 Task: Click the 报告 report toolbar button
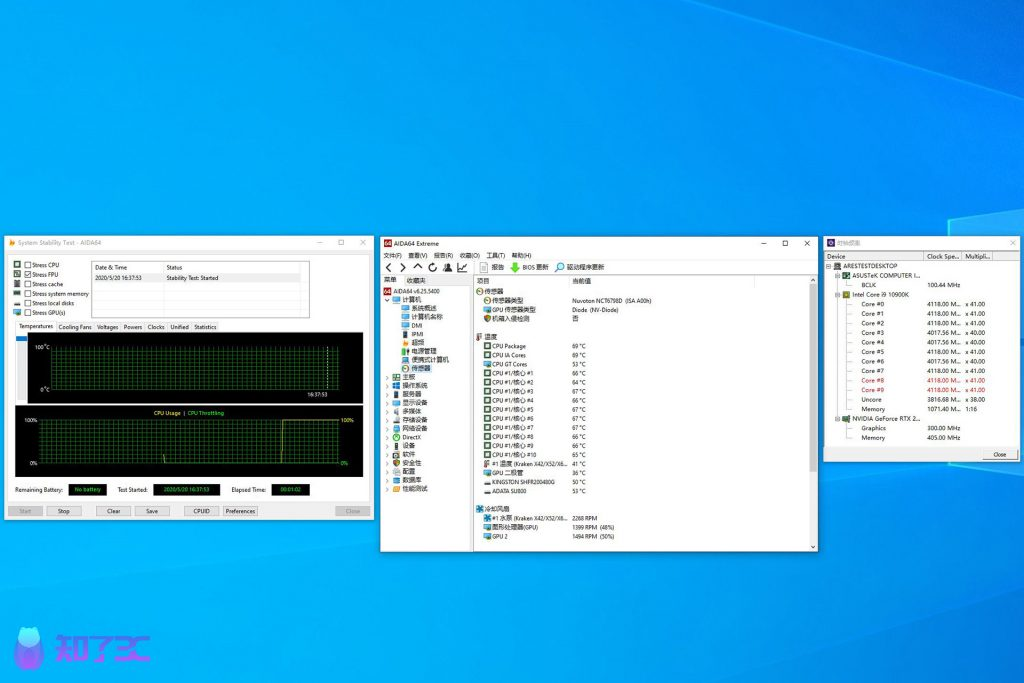[492, 267]
